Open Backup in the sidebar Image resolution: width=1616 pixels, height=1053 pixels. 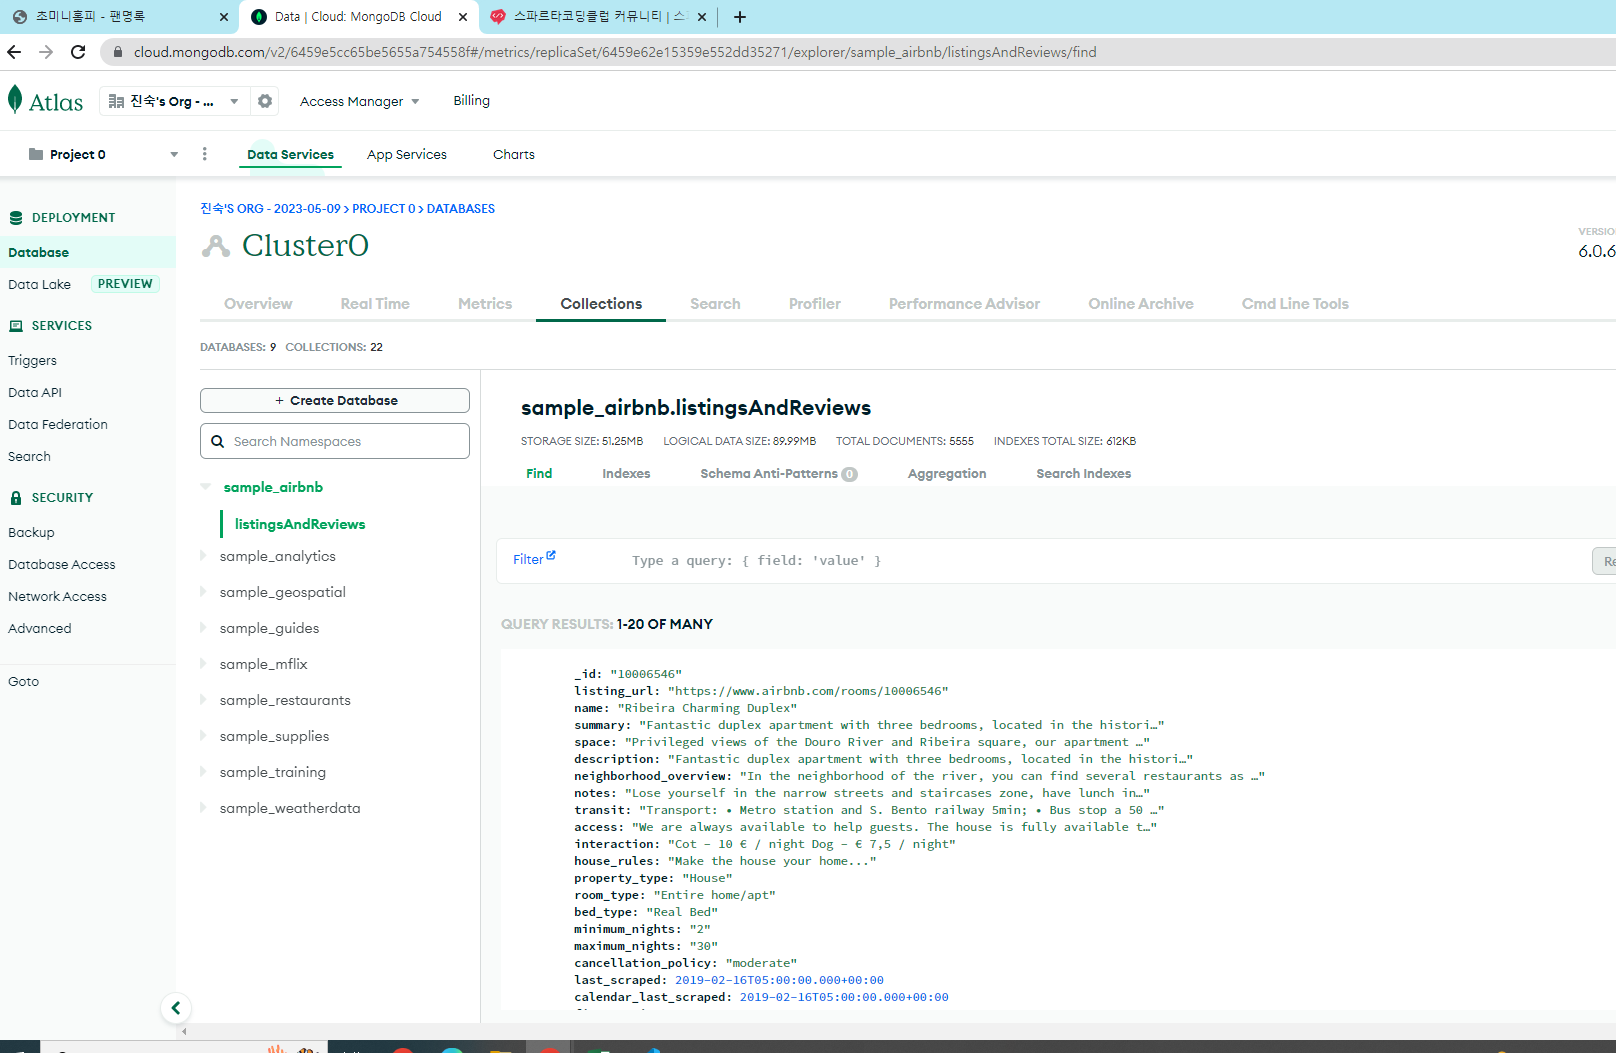point(32,532)
